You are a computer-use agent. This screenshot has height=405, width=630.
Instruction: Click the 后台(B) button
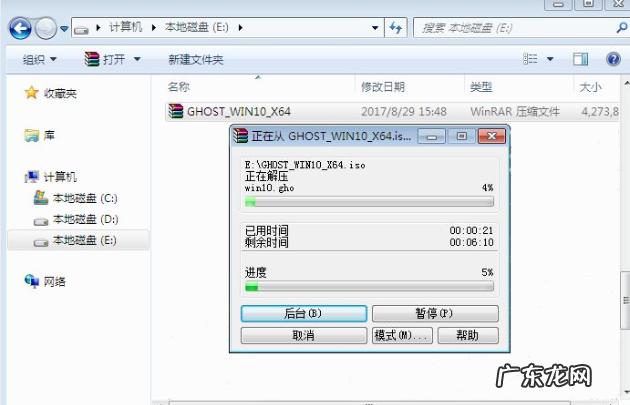click(304, 313)
